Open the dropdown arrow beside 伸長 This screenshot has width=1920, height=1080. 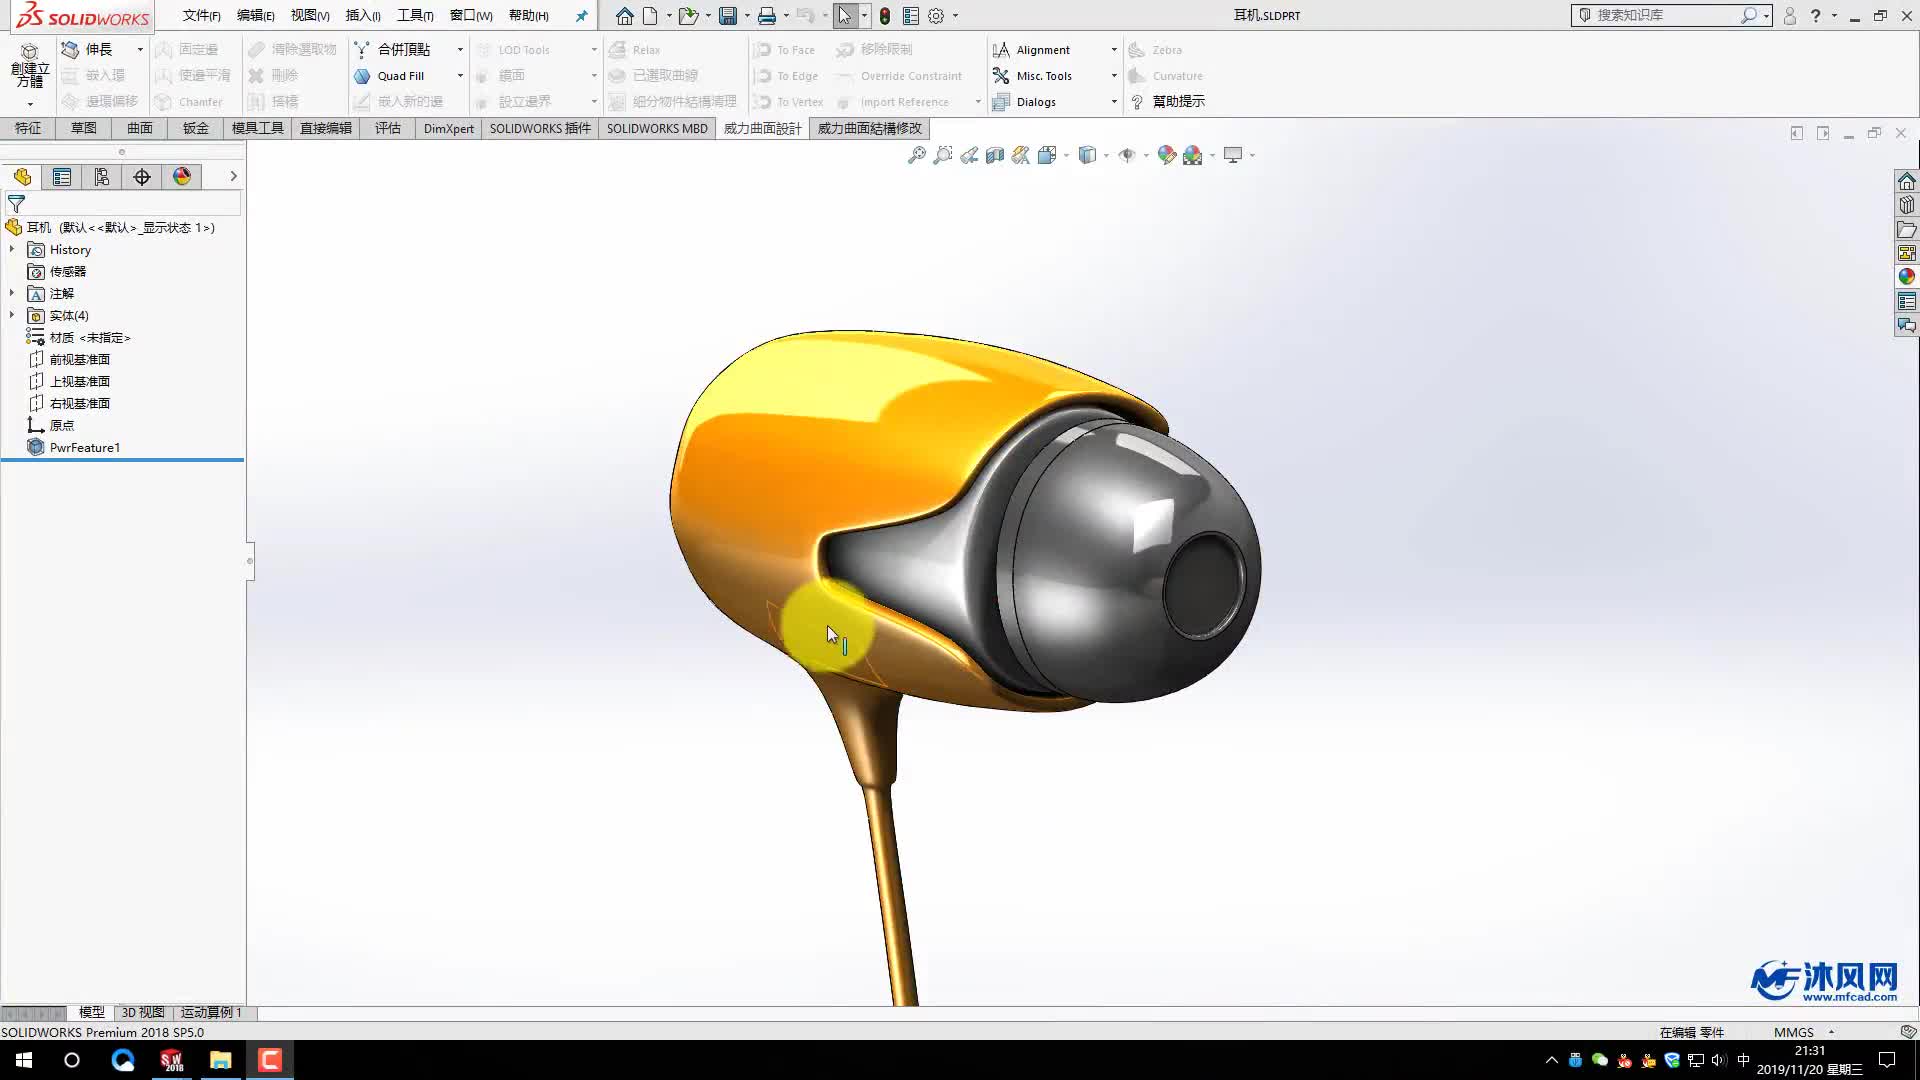point(140,49)
